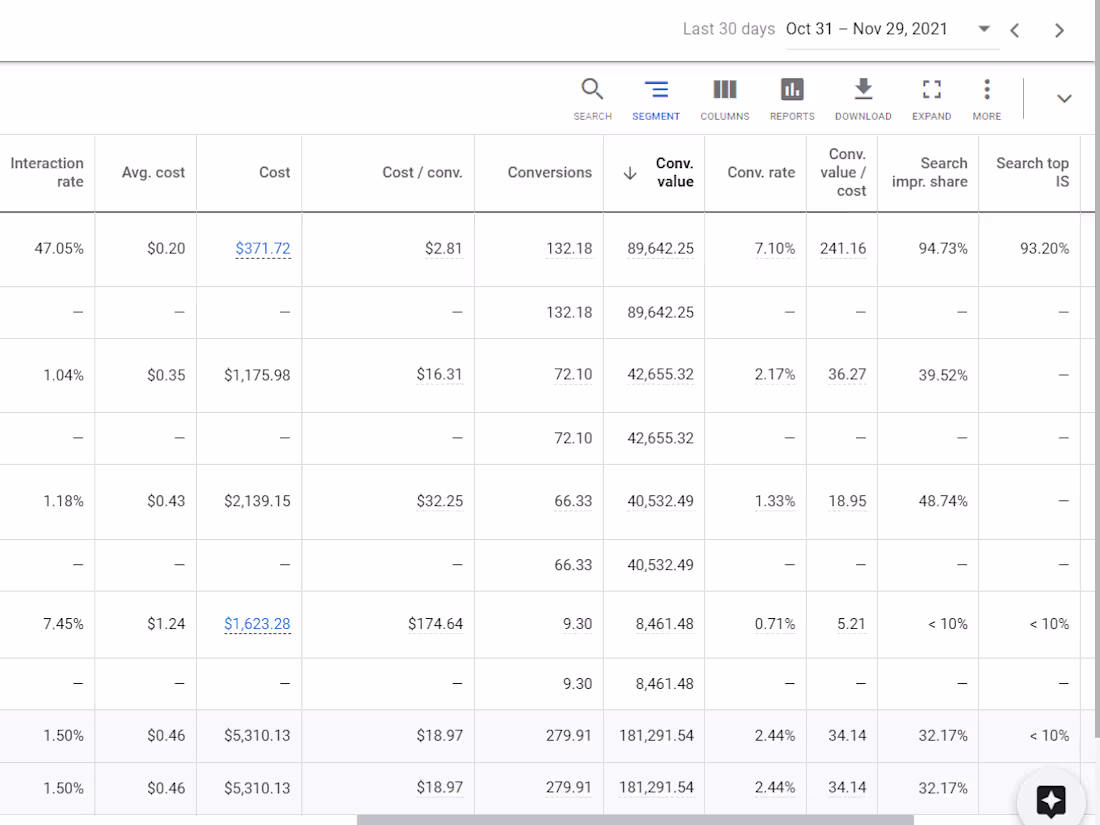Go to the previous date period
The image size is (1100, 825).
[x=1015, y=30]
